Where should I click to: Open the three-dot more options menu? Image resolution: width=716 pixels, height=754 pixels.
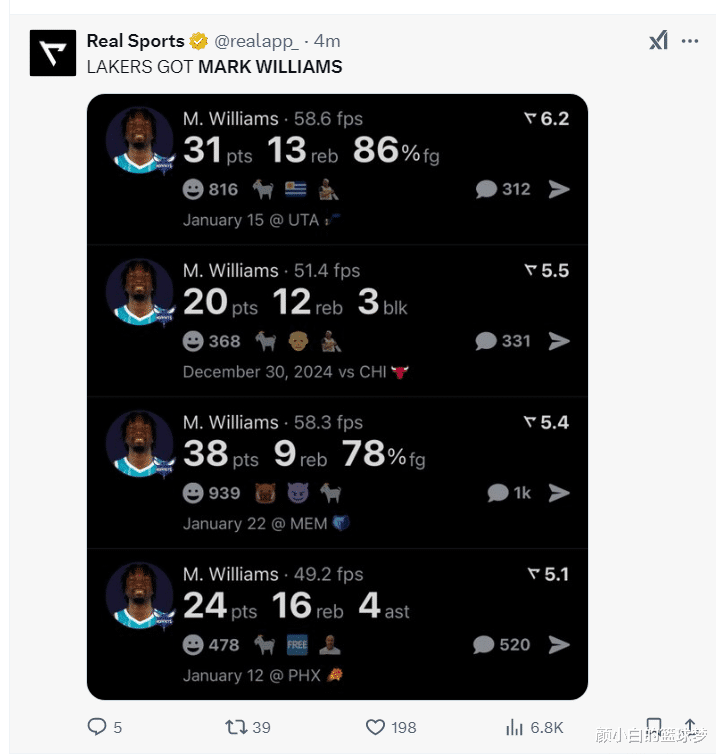click(690, 41)
